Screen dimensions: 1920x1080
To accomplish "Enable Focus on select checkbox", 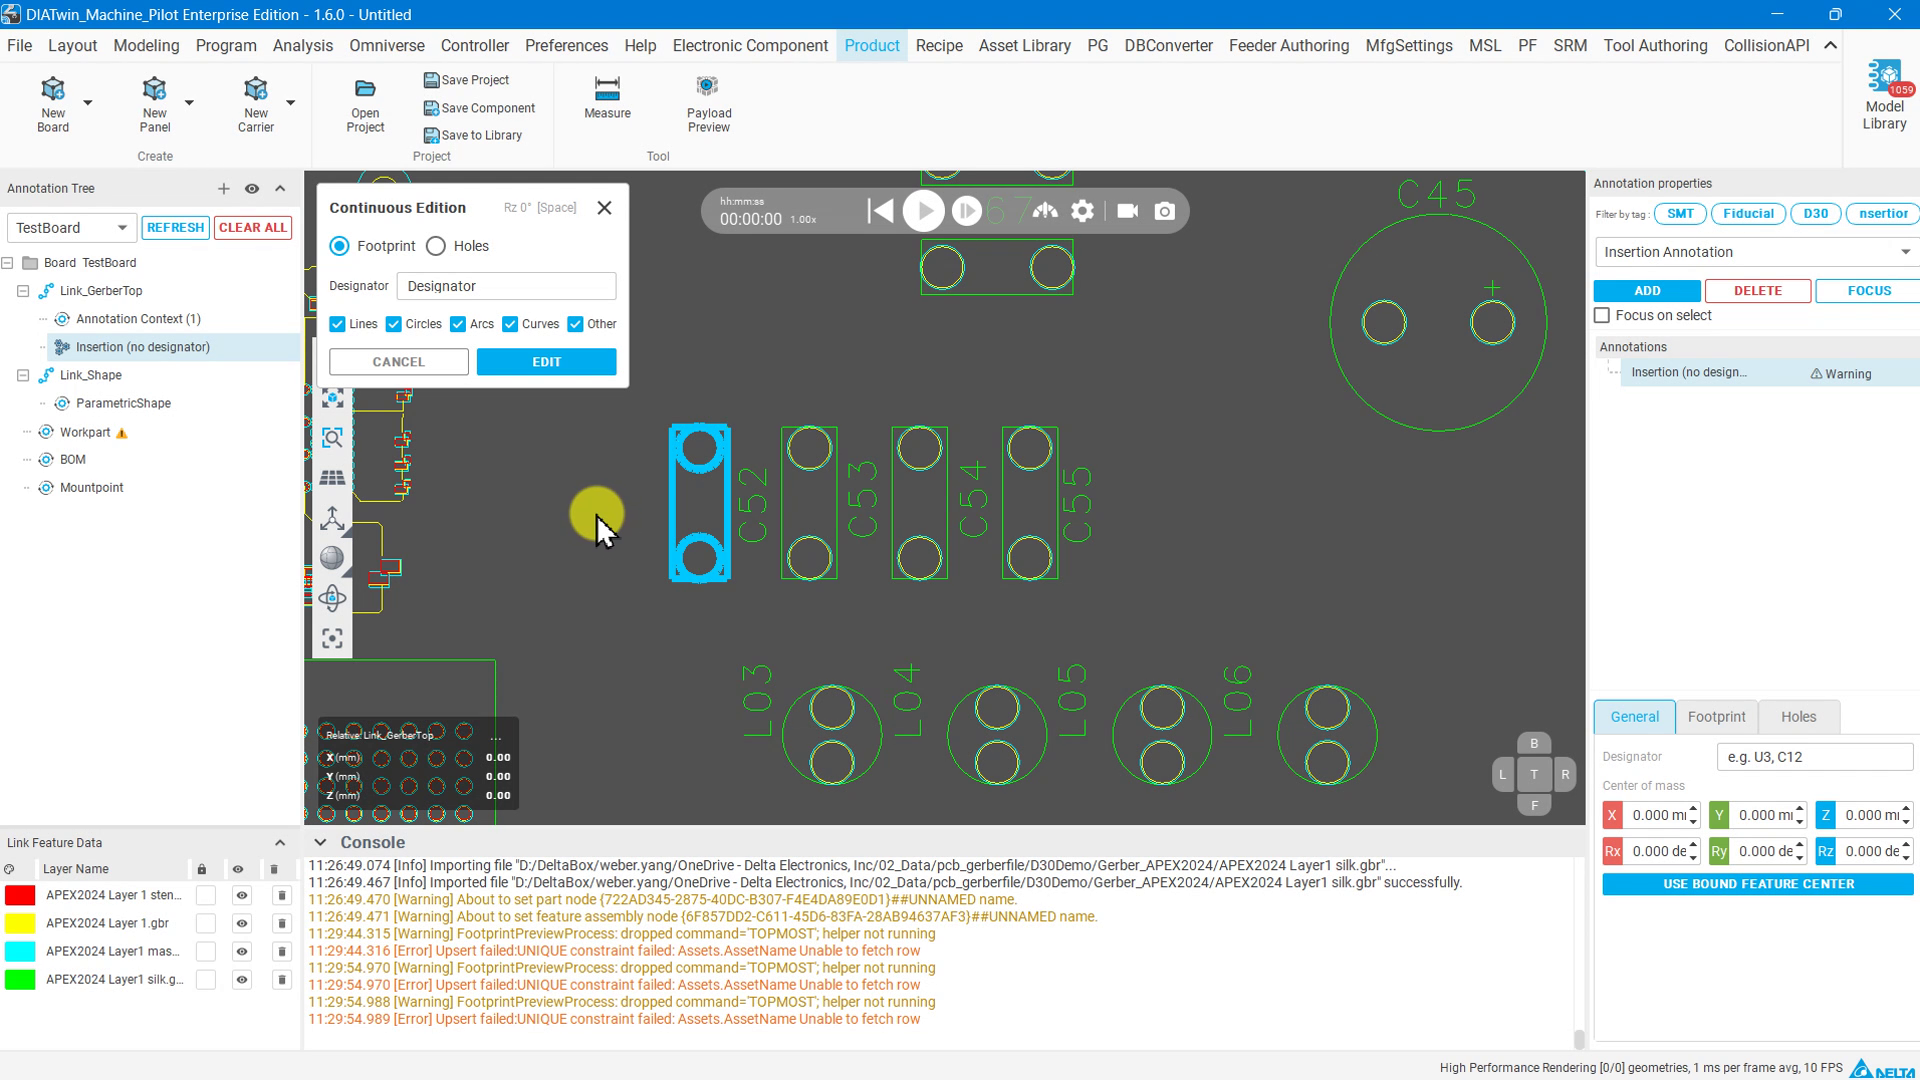I will tap(1602, 315).
